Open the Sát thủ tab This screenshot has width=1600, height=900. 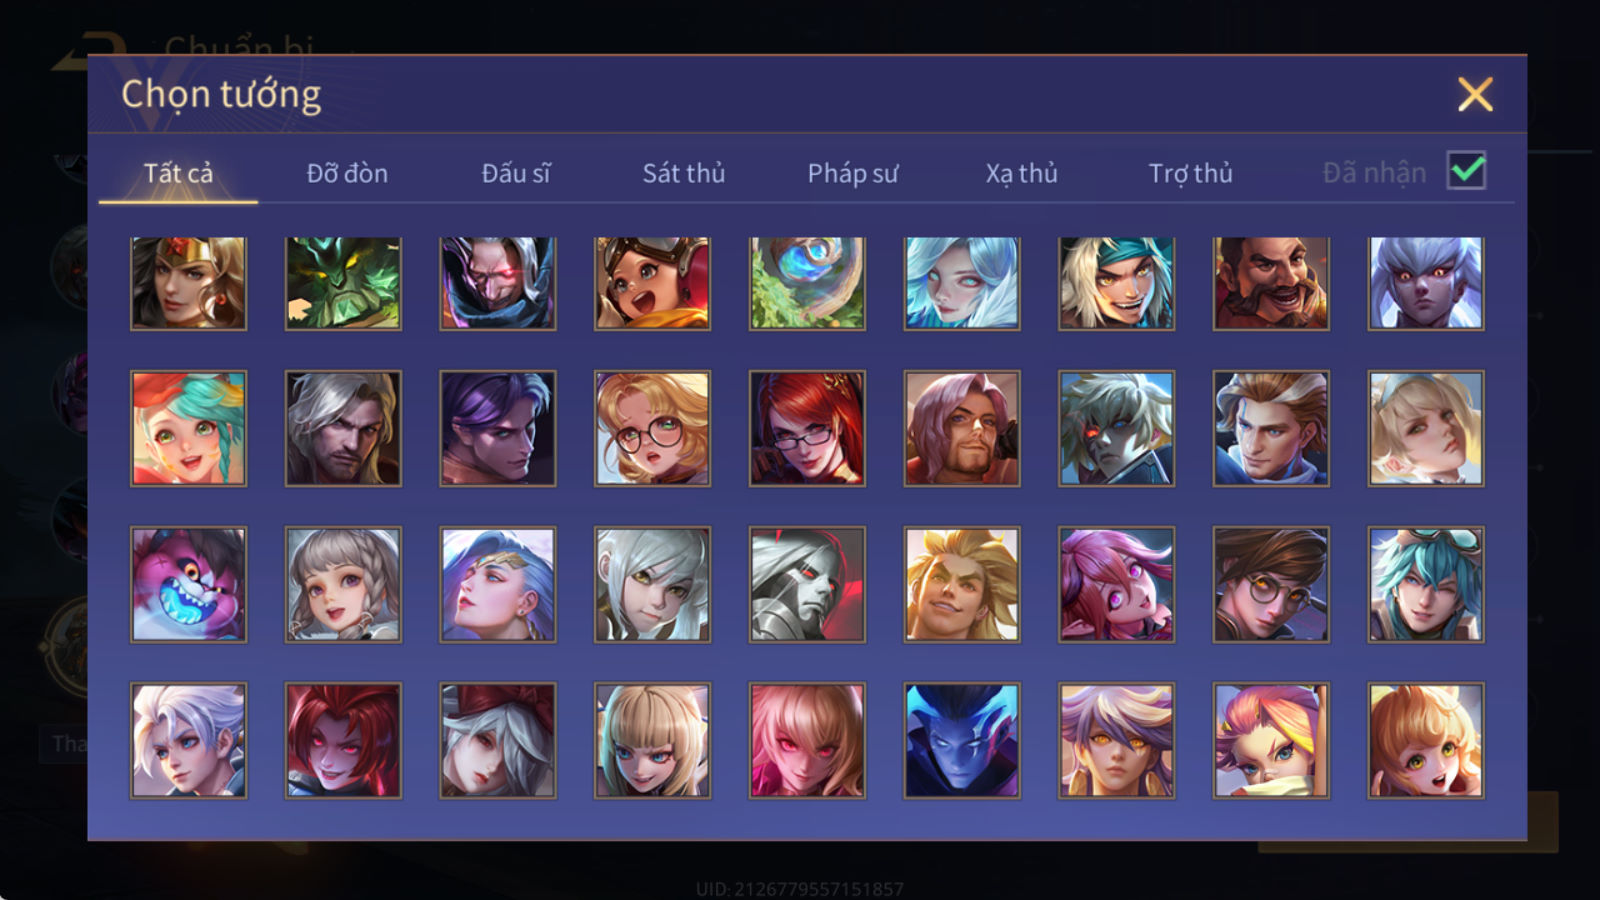click(x=684, y=174)
